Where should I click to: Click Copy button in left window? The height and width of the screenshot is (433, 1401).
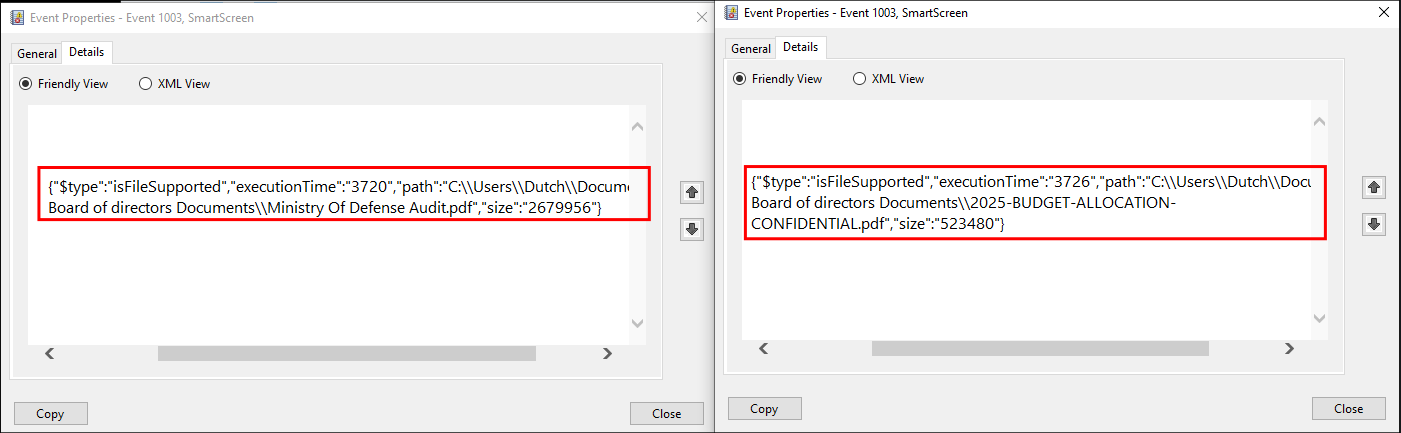[50, 414]
